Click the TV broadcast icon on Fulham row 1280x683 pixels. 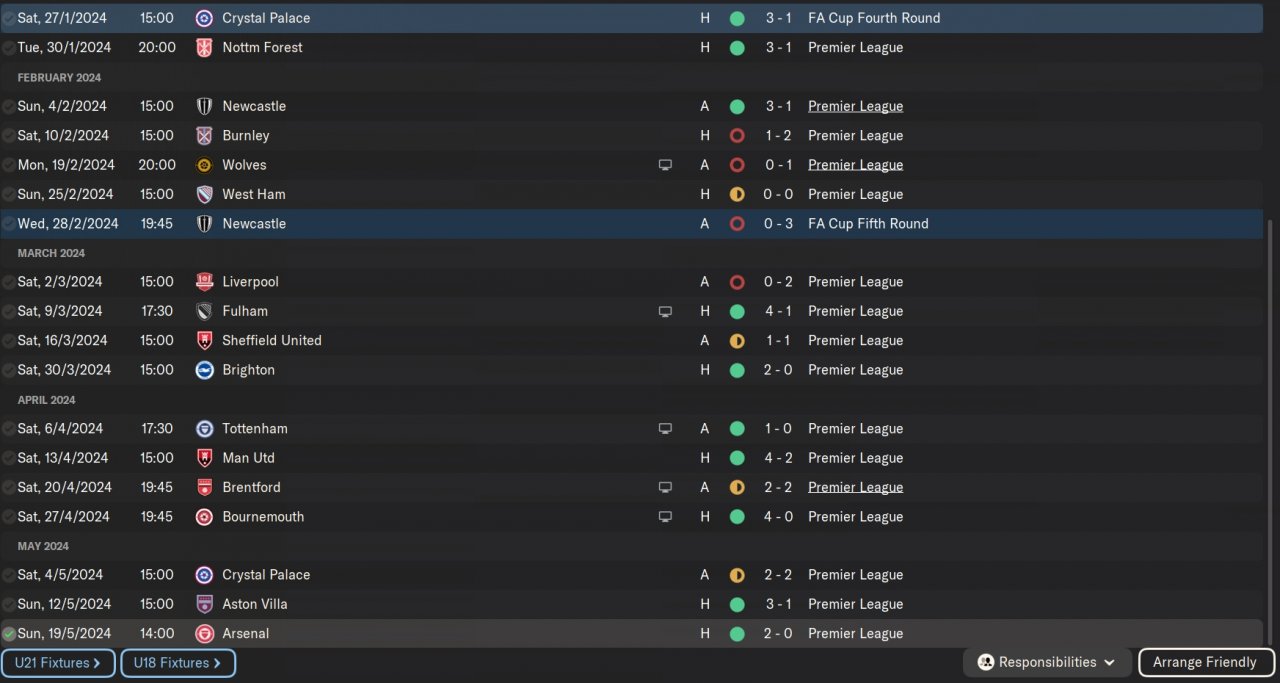click(665, 311)
